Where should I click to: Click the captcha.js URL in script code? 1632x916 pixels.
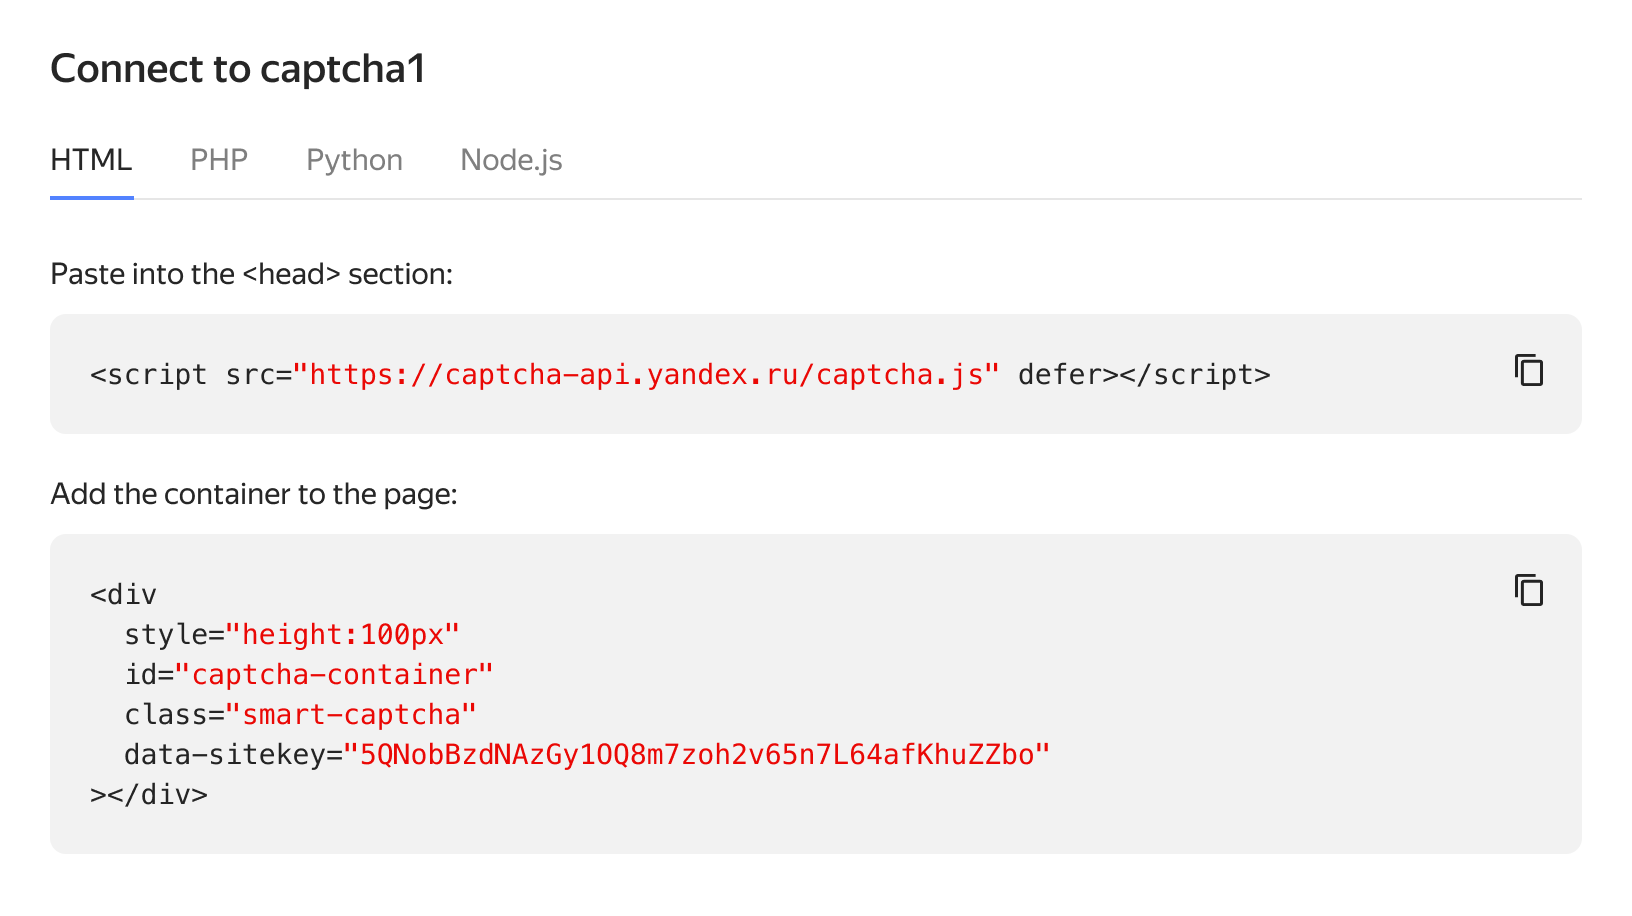click(646, 375)
